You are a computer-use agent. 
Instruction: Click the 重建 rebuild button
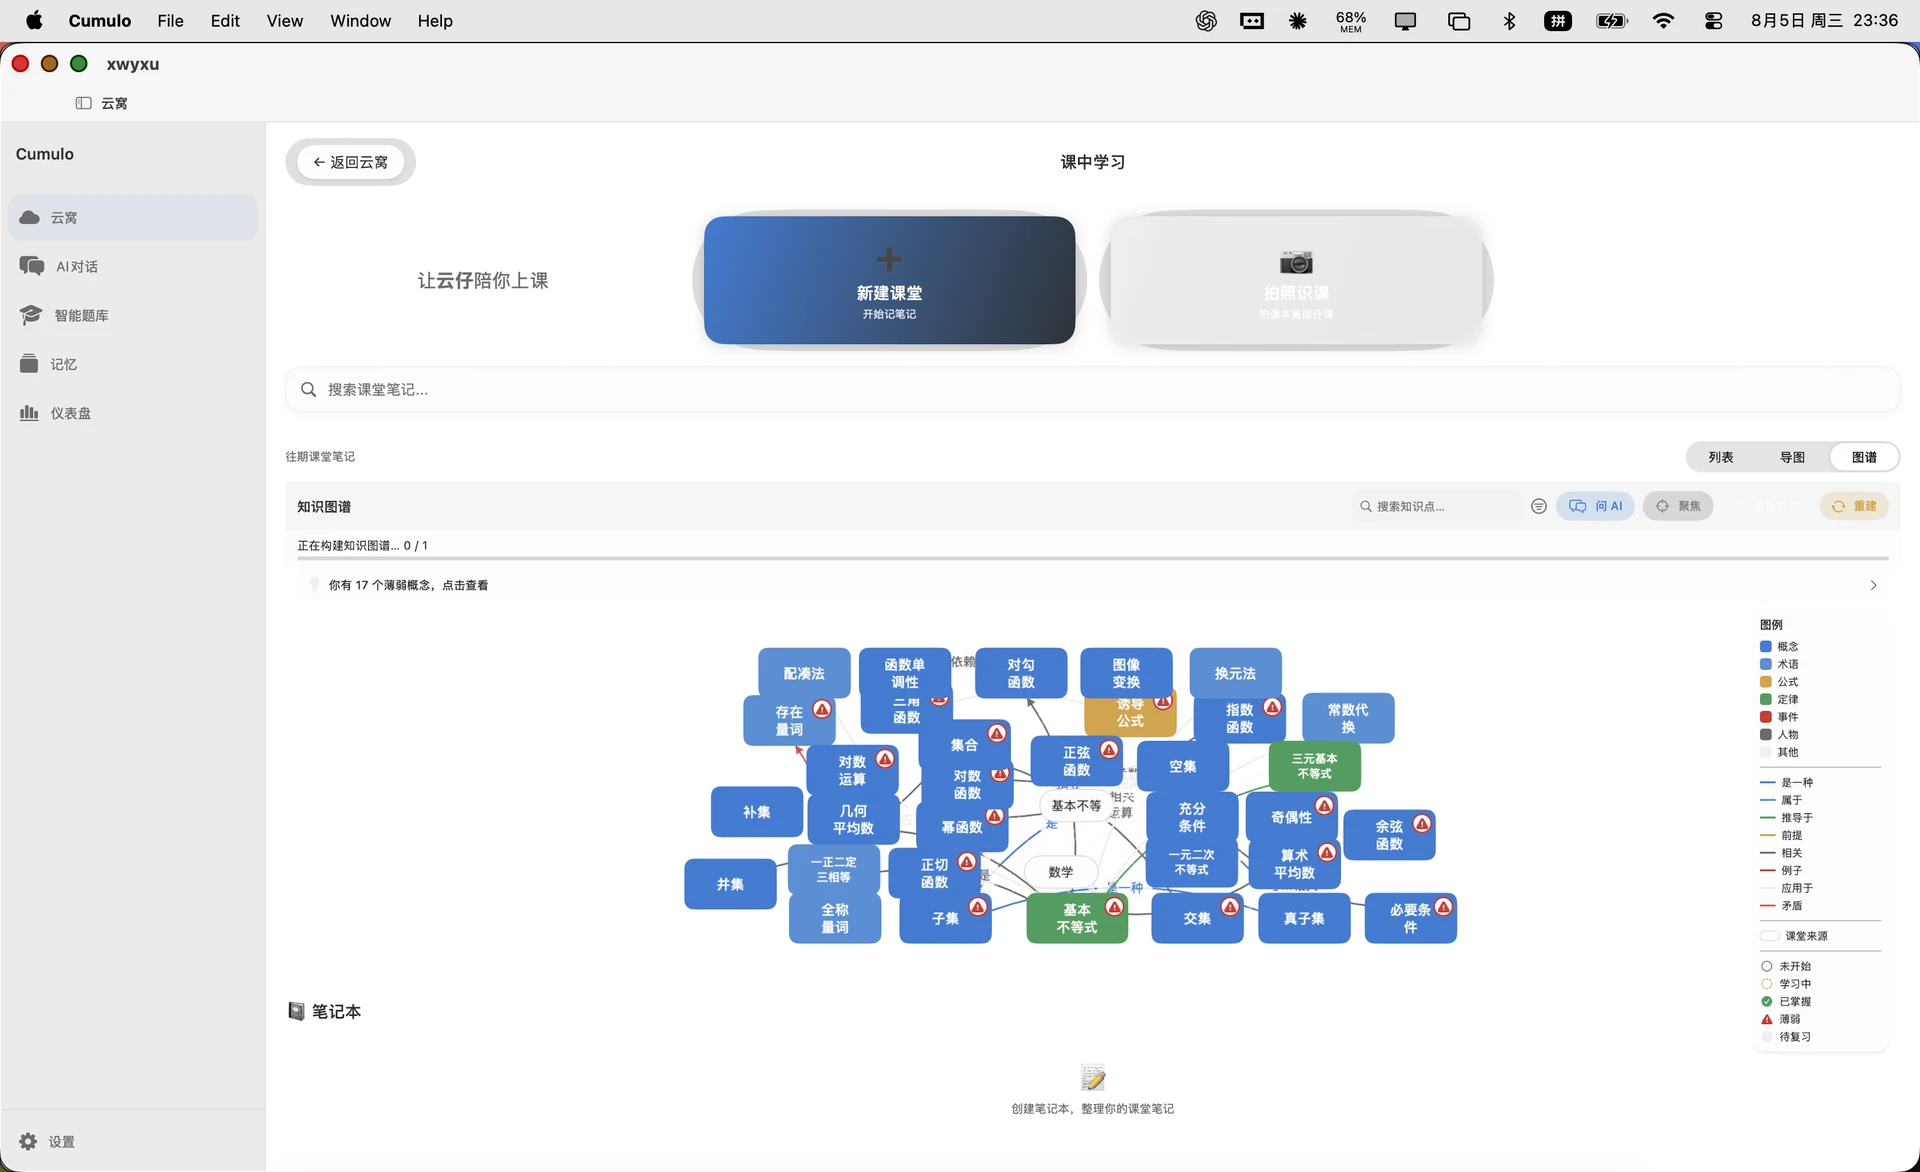click(1854, 506)
